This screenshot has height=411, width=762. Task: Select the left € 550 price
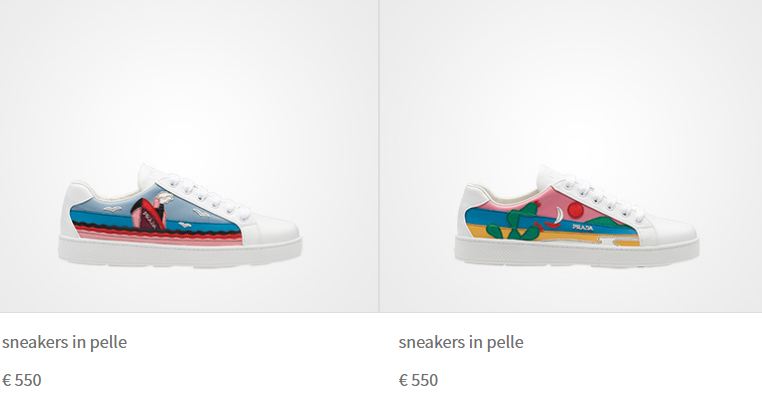point(22,380)
